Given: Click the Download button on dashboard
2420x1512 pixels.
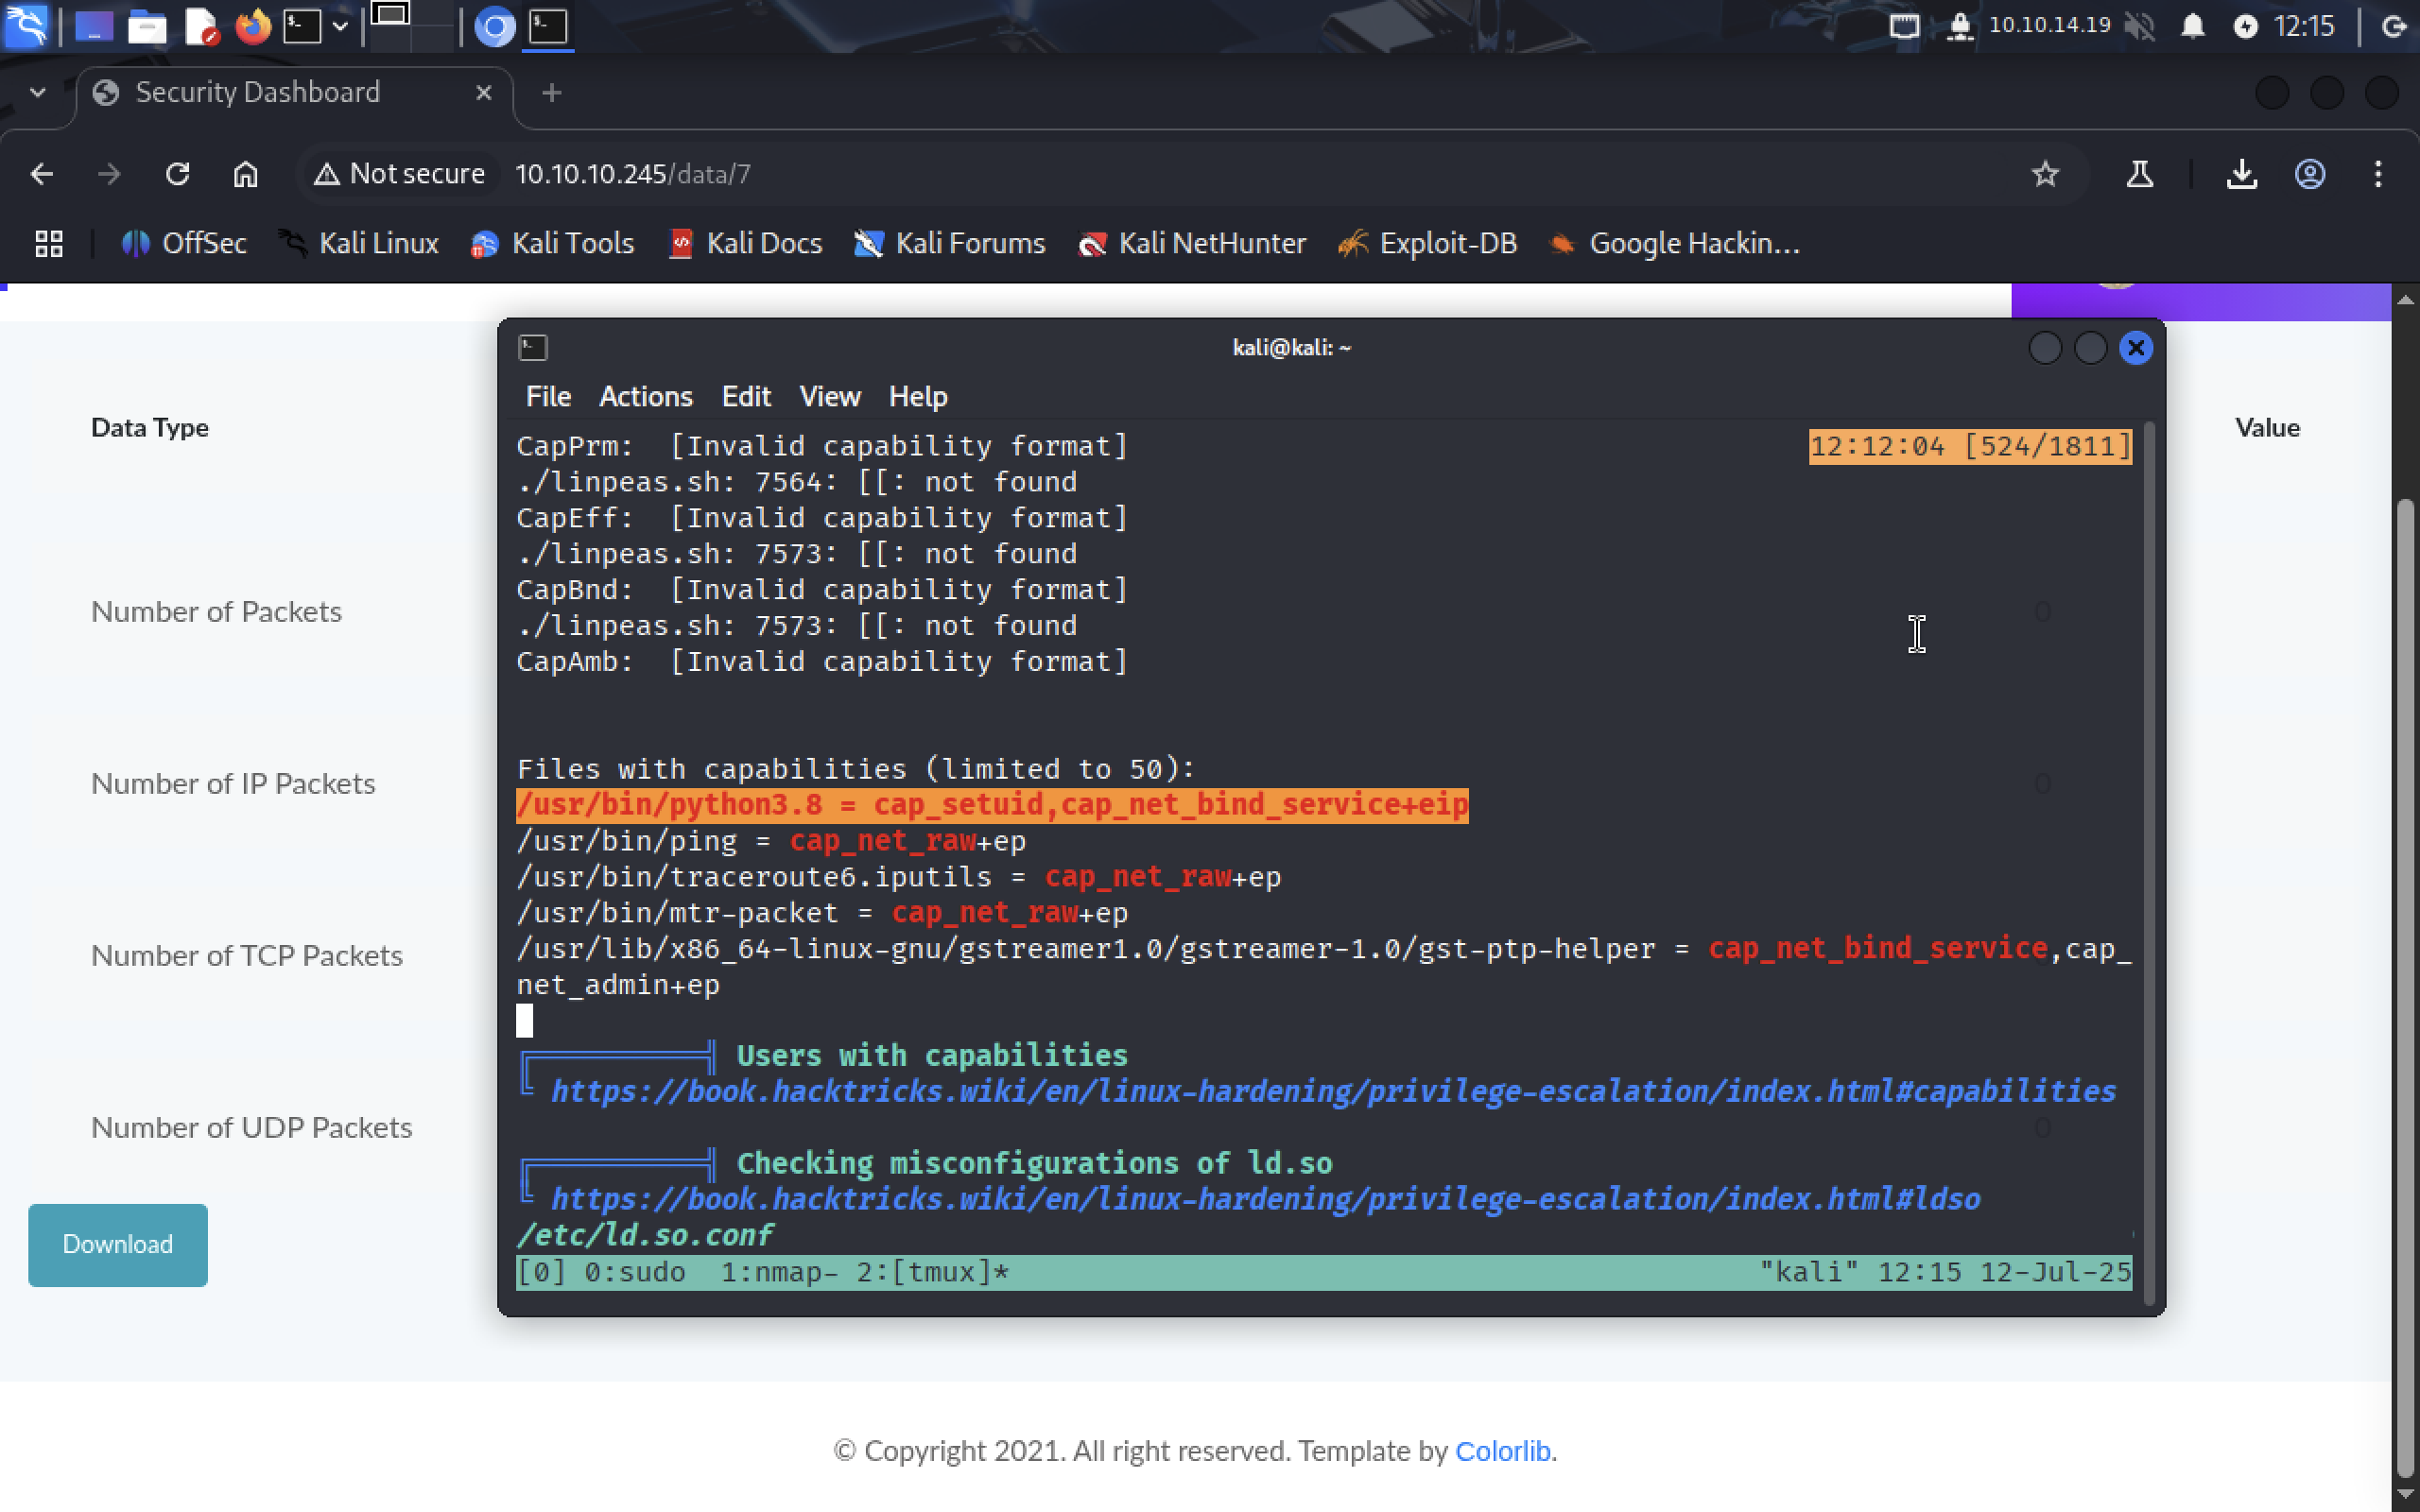Looking at the screenshot, I should (x=118, y=1245).
